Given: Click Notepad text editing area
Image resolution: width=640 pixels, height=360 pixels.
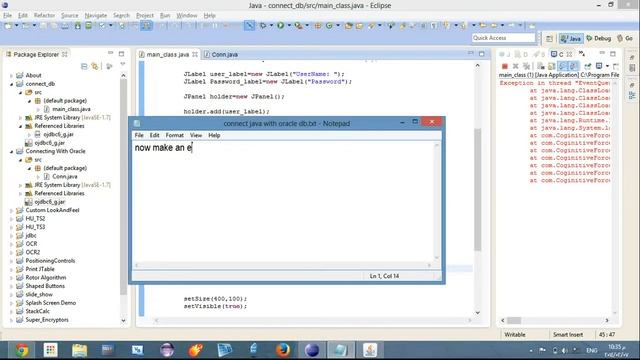Looking at the screenshot, I should (284, 202).
